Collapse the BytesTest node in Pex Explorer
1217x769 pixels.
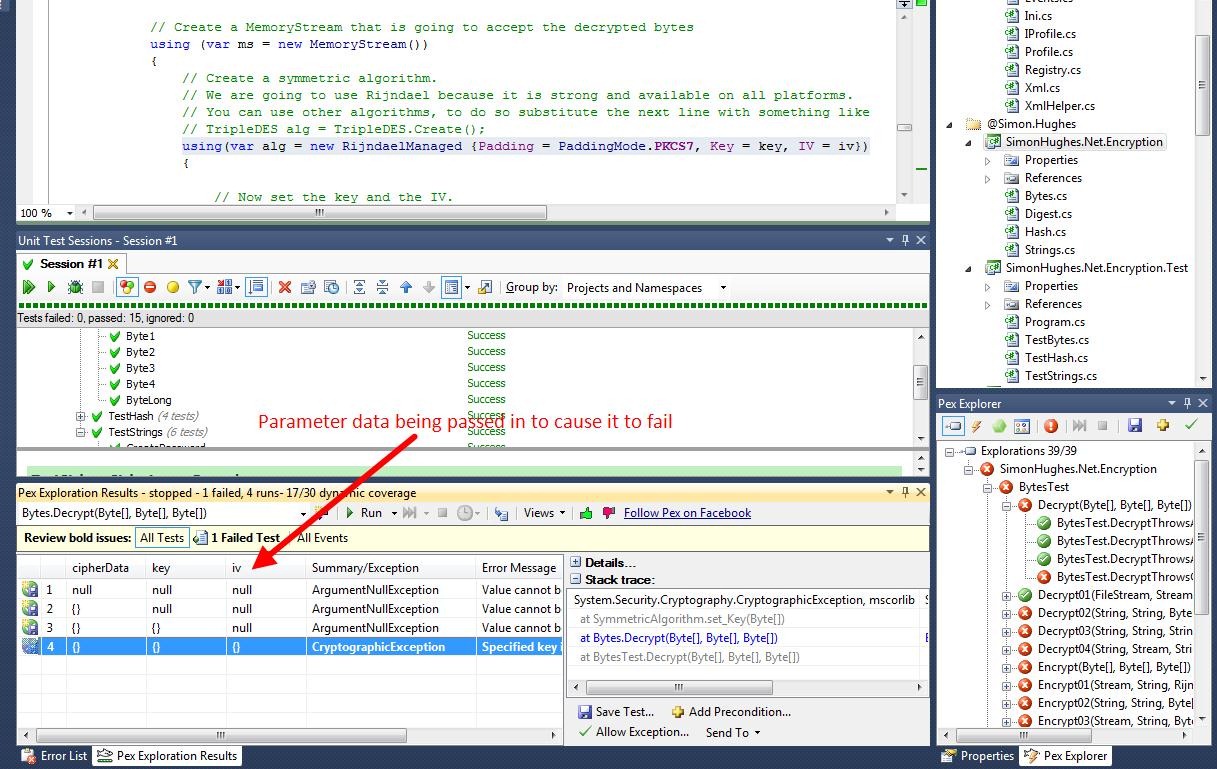[x=989, y=487]
